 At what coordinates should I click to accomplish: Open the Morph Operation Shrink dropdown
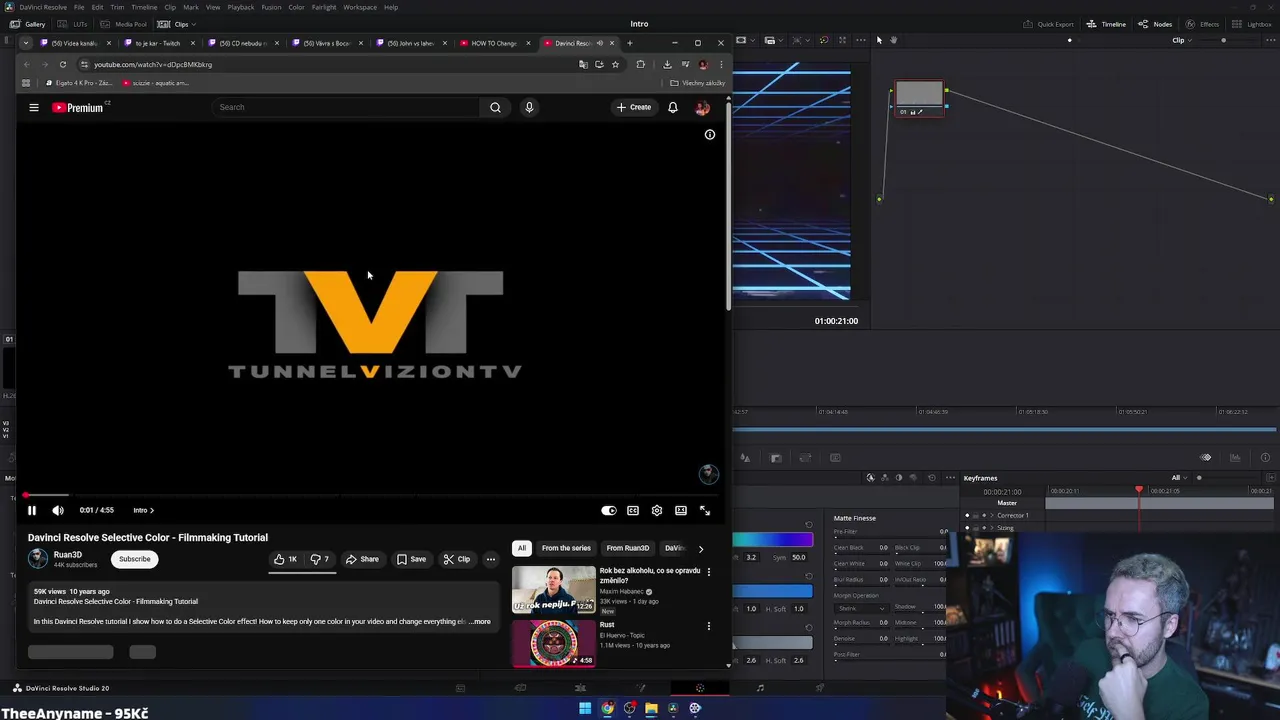tap(861, 607)
